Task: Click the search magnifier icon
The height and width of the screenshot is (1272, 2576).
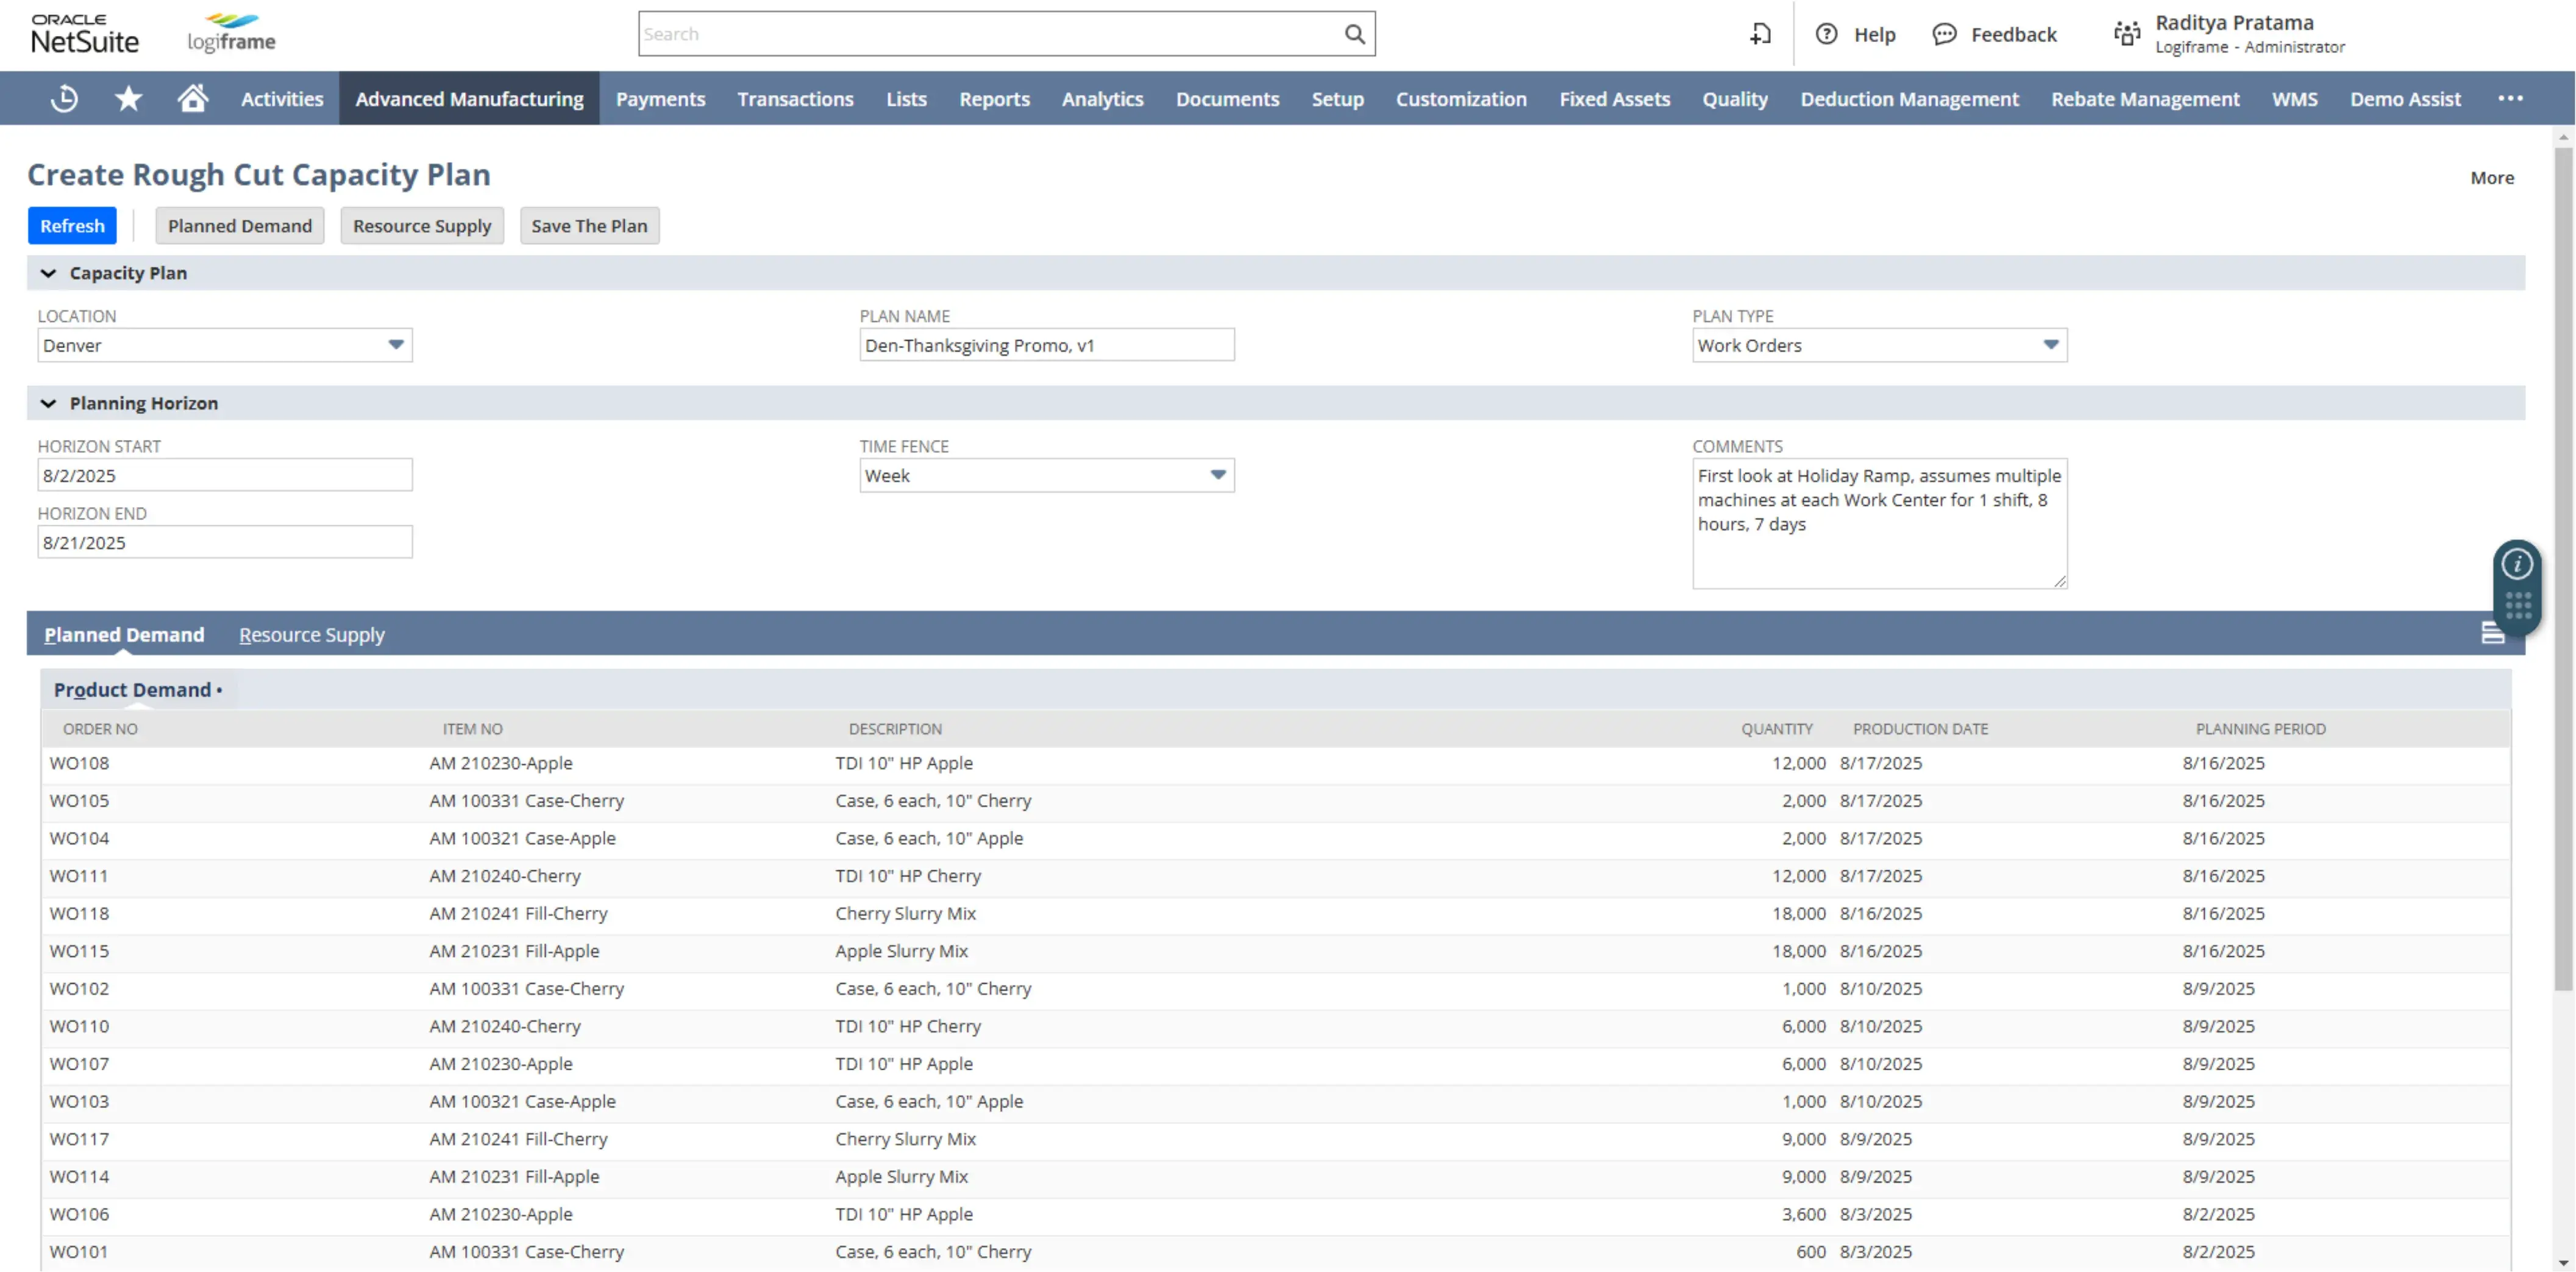Action: tap(1355, 33)
